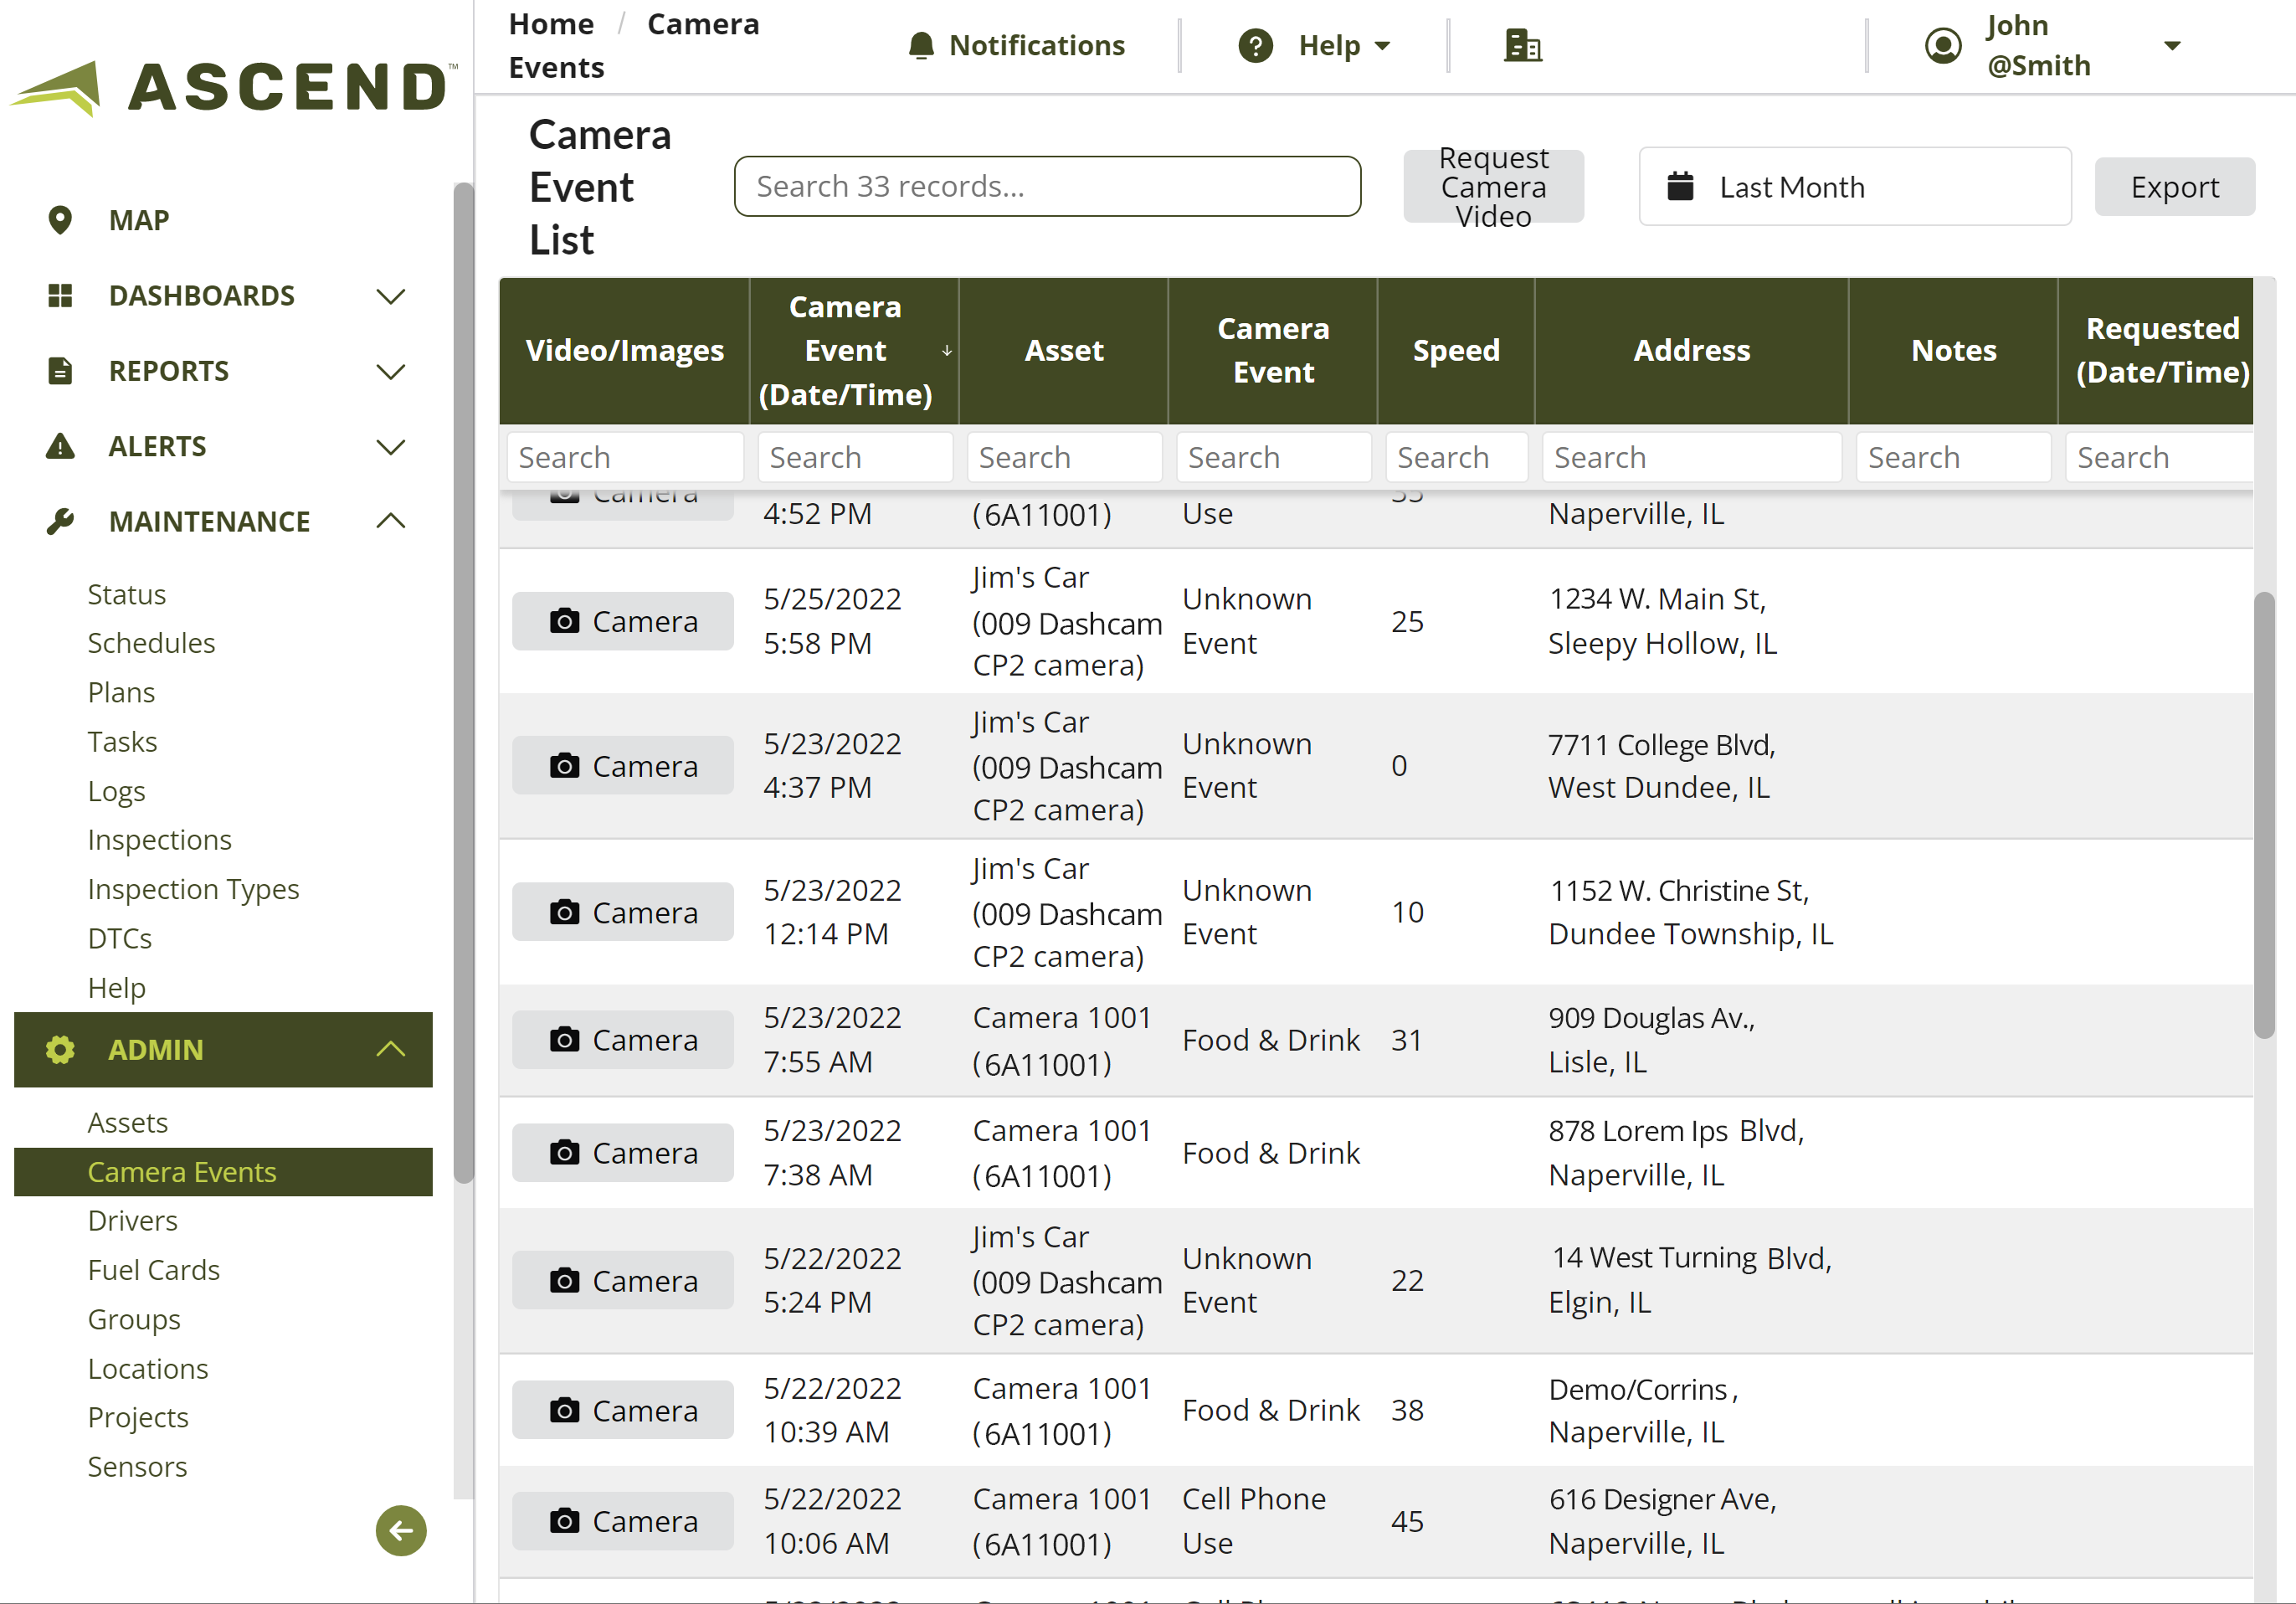The width and height of the screenshot is (2296, 1604).
Task: Select the Admin gear icon
Action: coord(57,1050)
